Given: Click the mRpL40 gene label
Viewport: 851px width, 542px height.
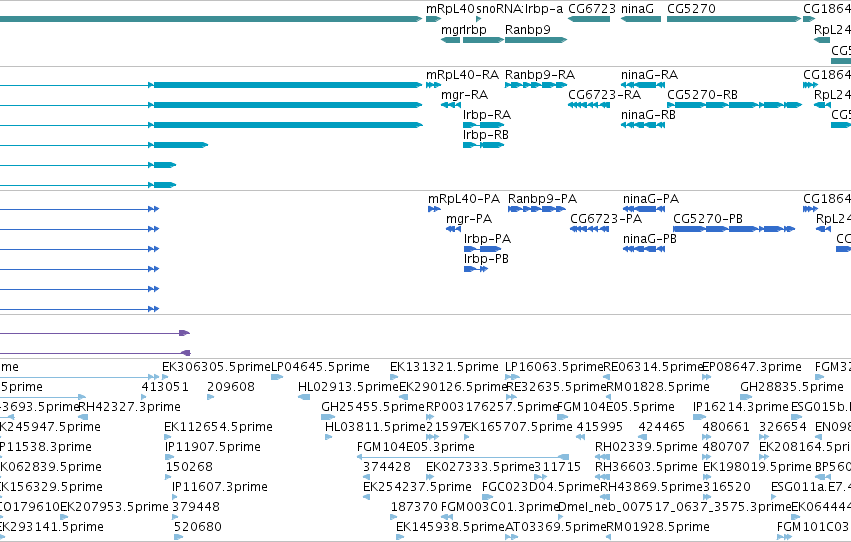Looking at the screenshot, I should pos(450,9).
